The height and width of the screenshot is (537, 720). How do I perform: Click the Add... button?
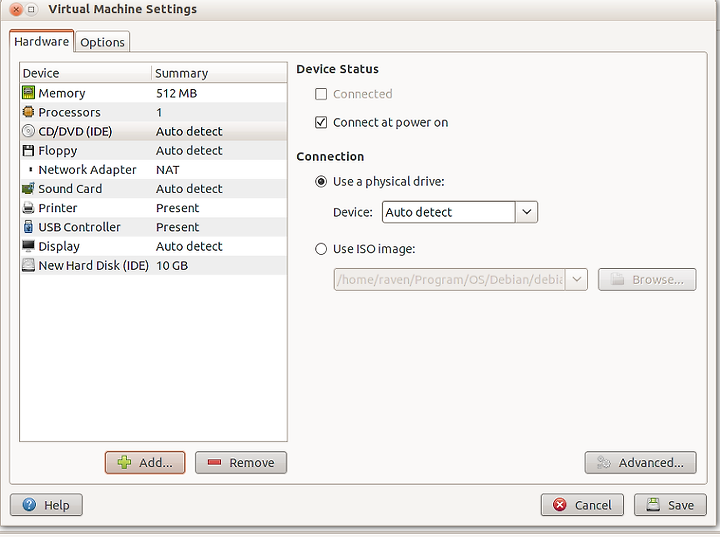(145, 463)
